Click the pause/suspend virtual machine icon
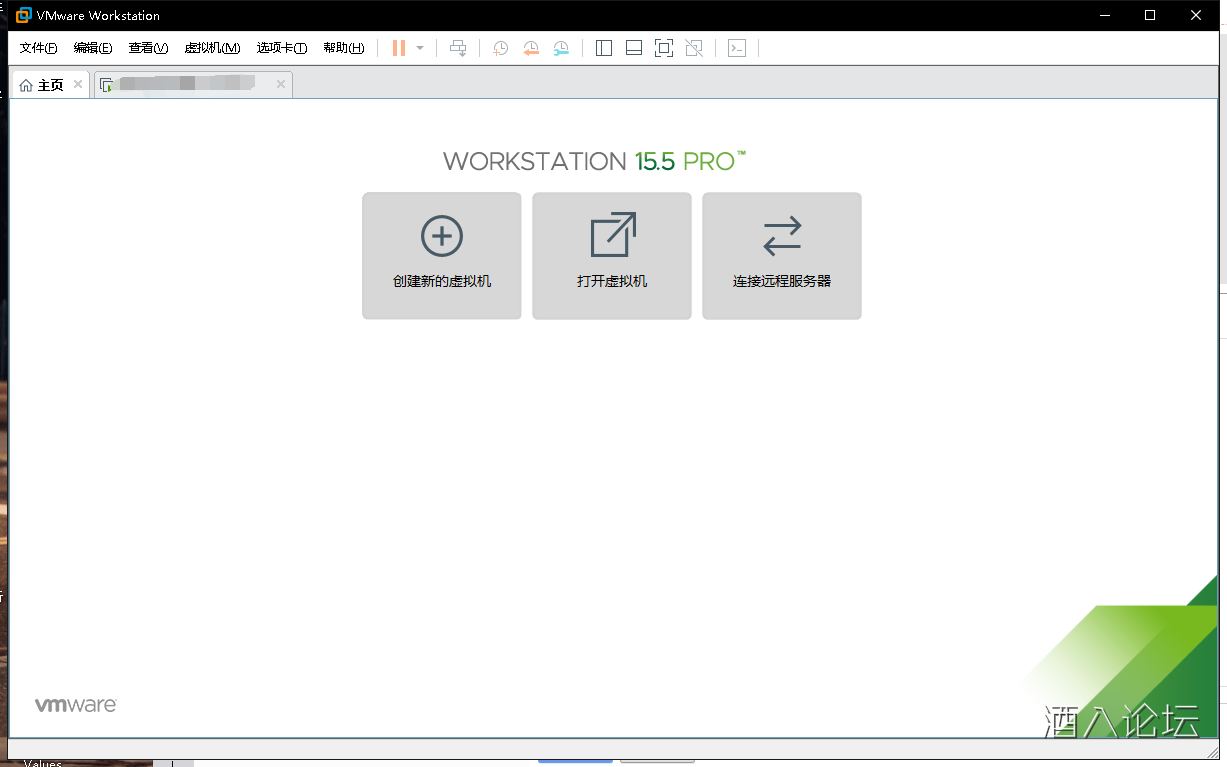 399,48
